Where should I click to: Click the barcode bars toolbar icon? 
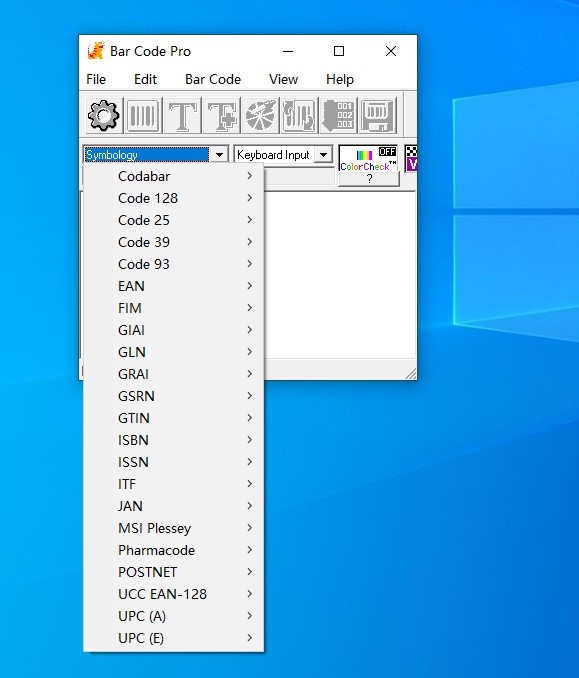tap(143, 115)
